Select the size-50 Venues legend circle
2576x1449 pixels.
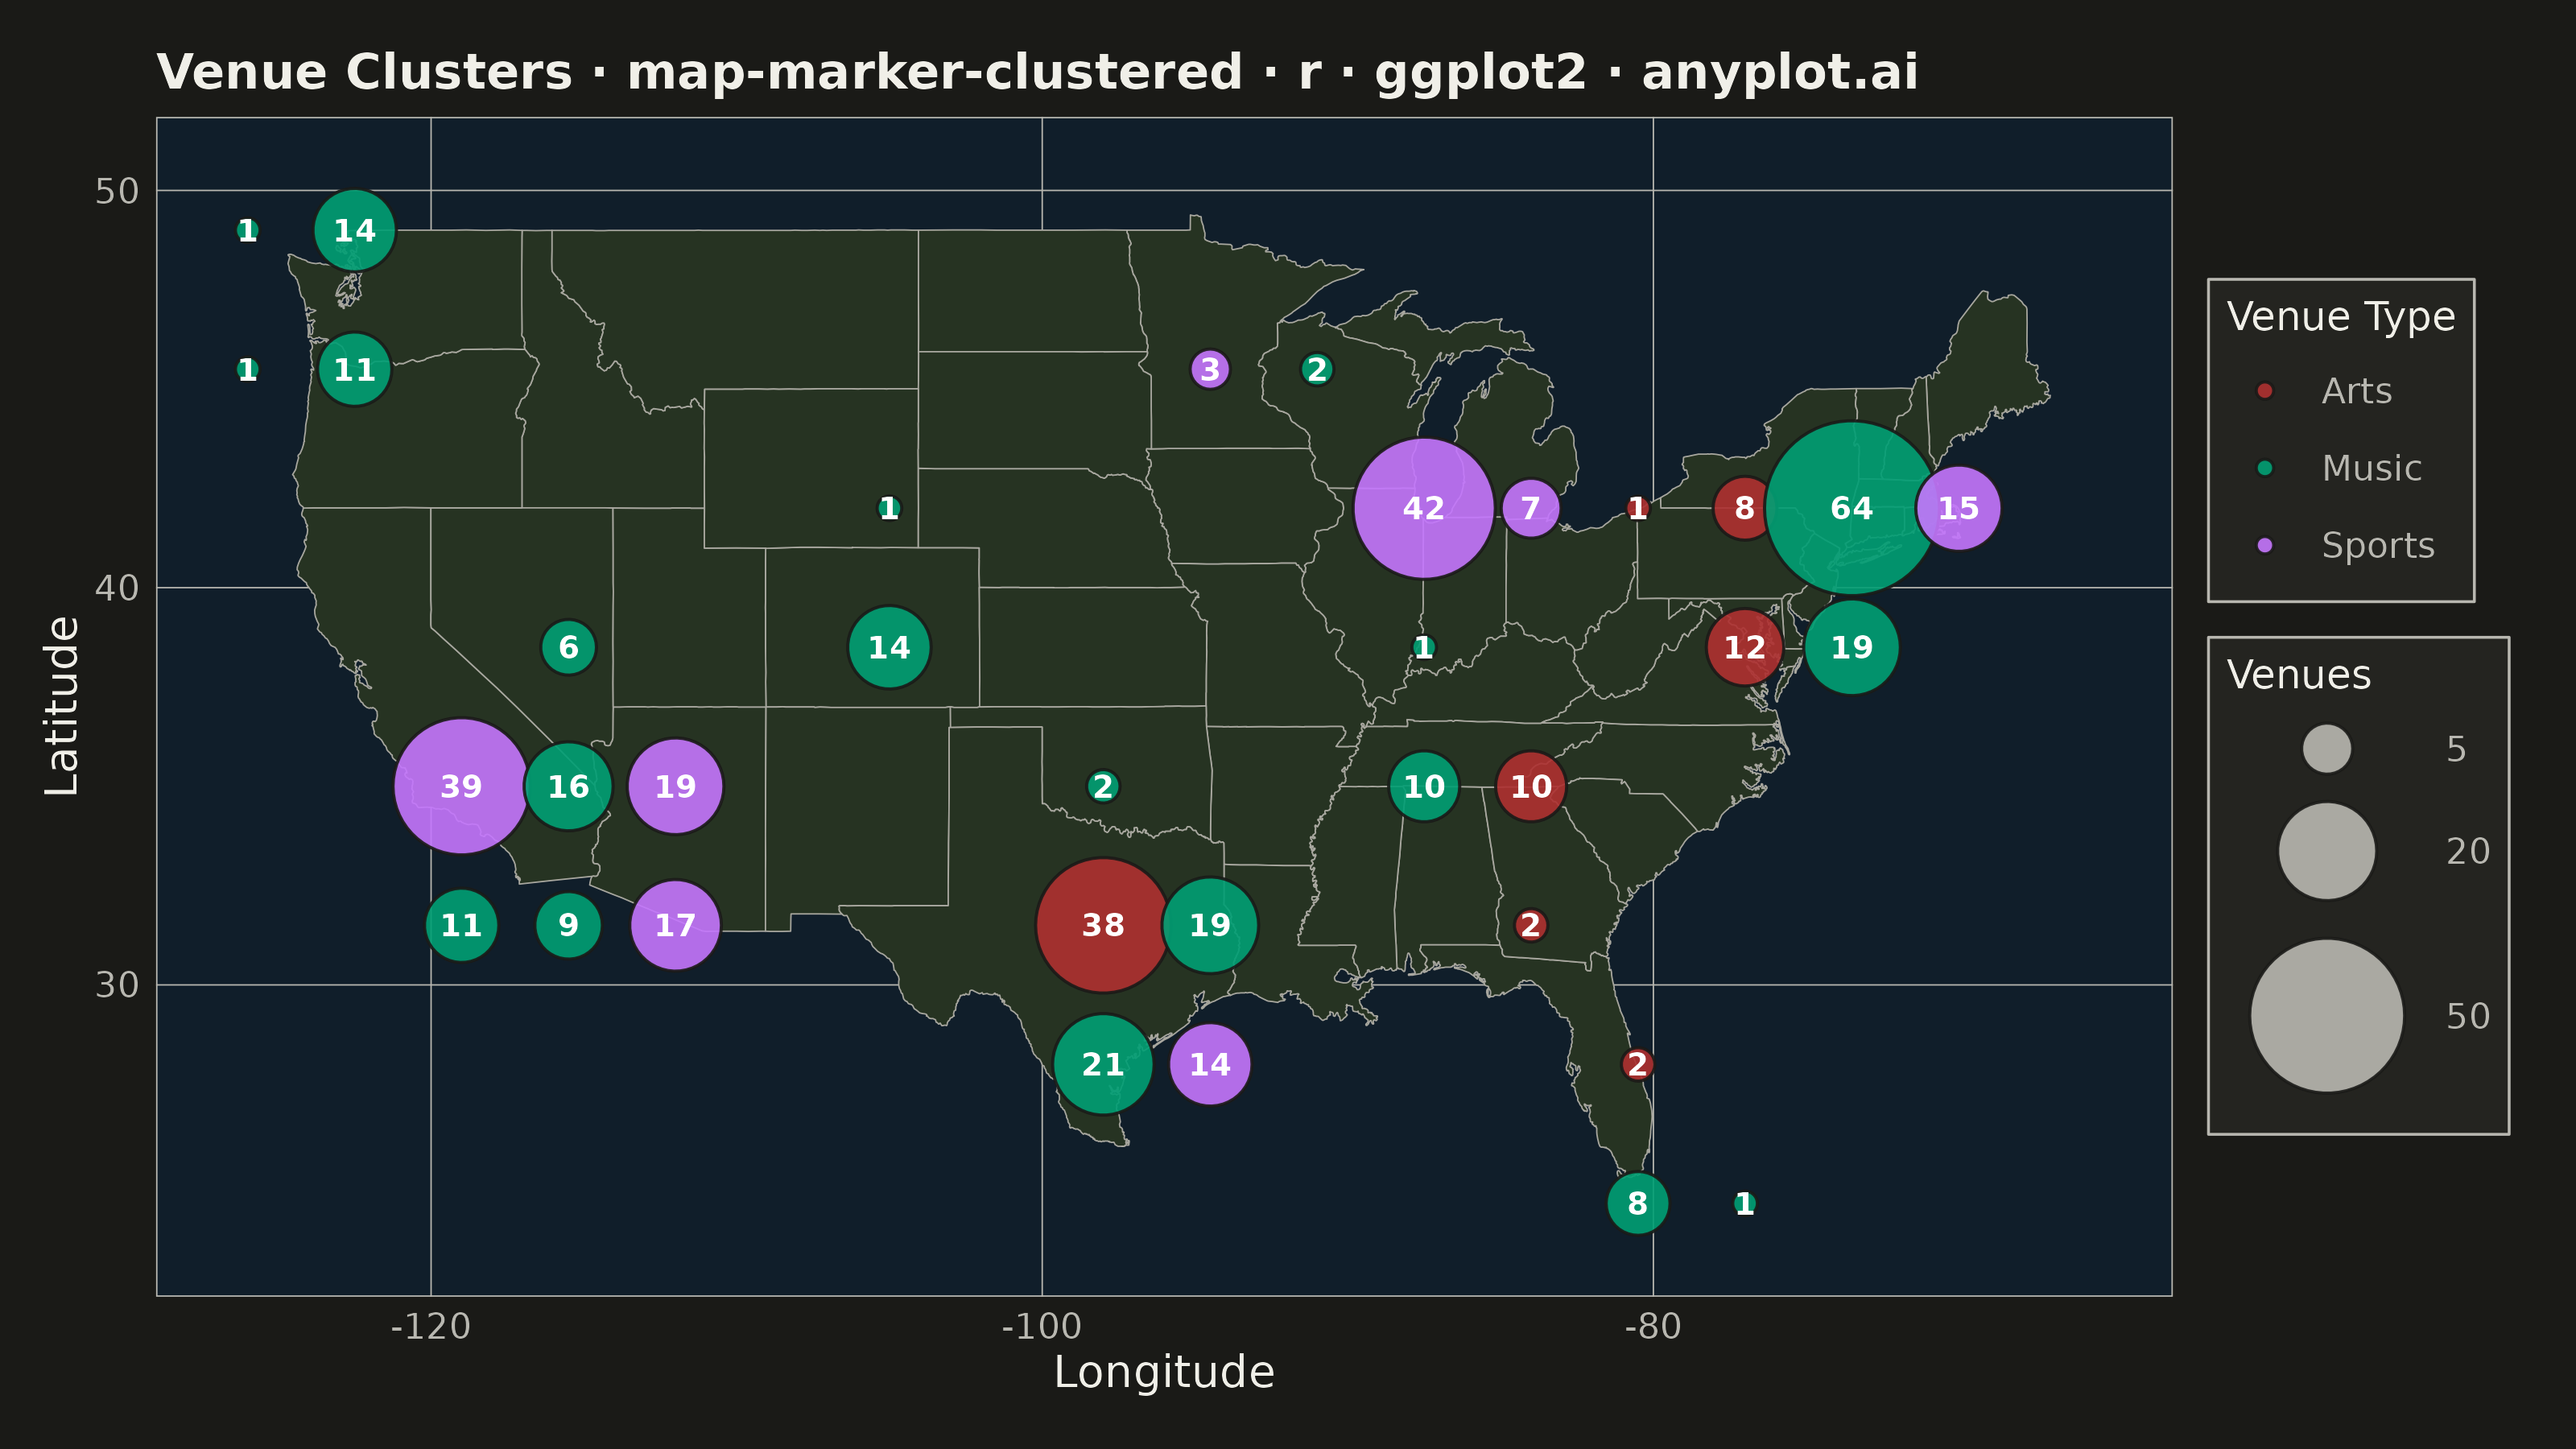click(2326, 1015)
